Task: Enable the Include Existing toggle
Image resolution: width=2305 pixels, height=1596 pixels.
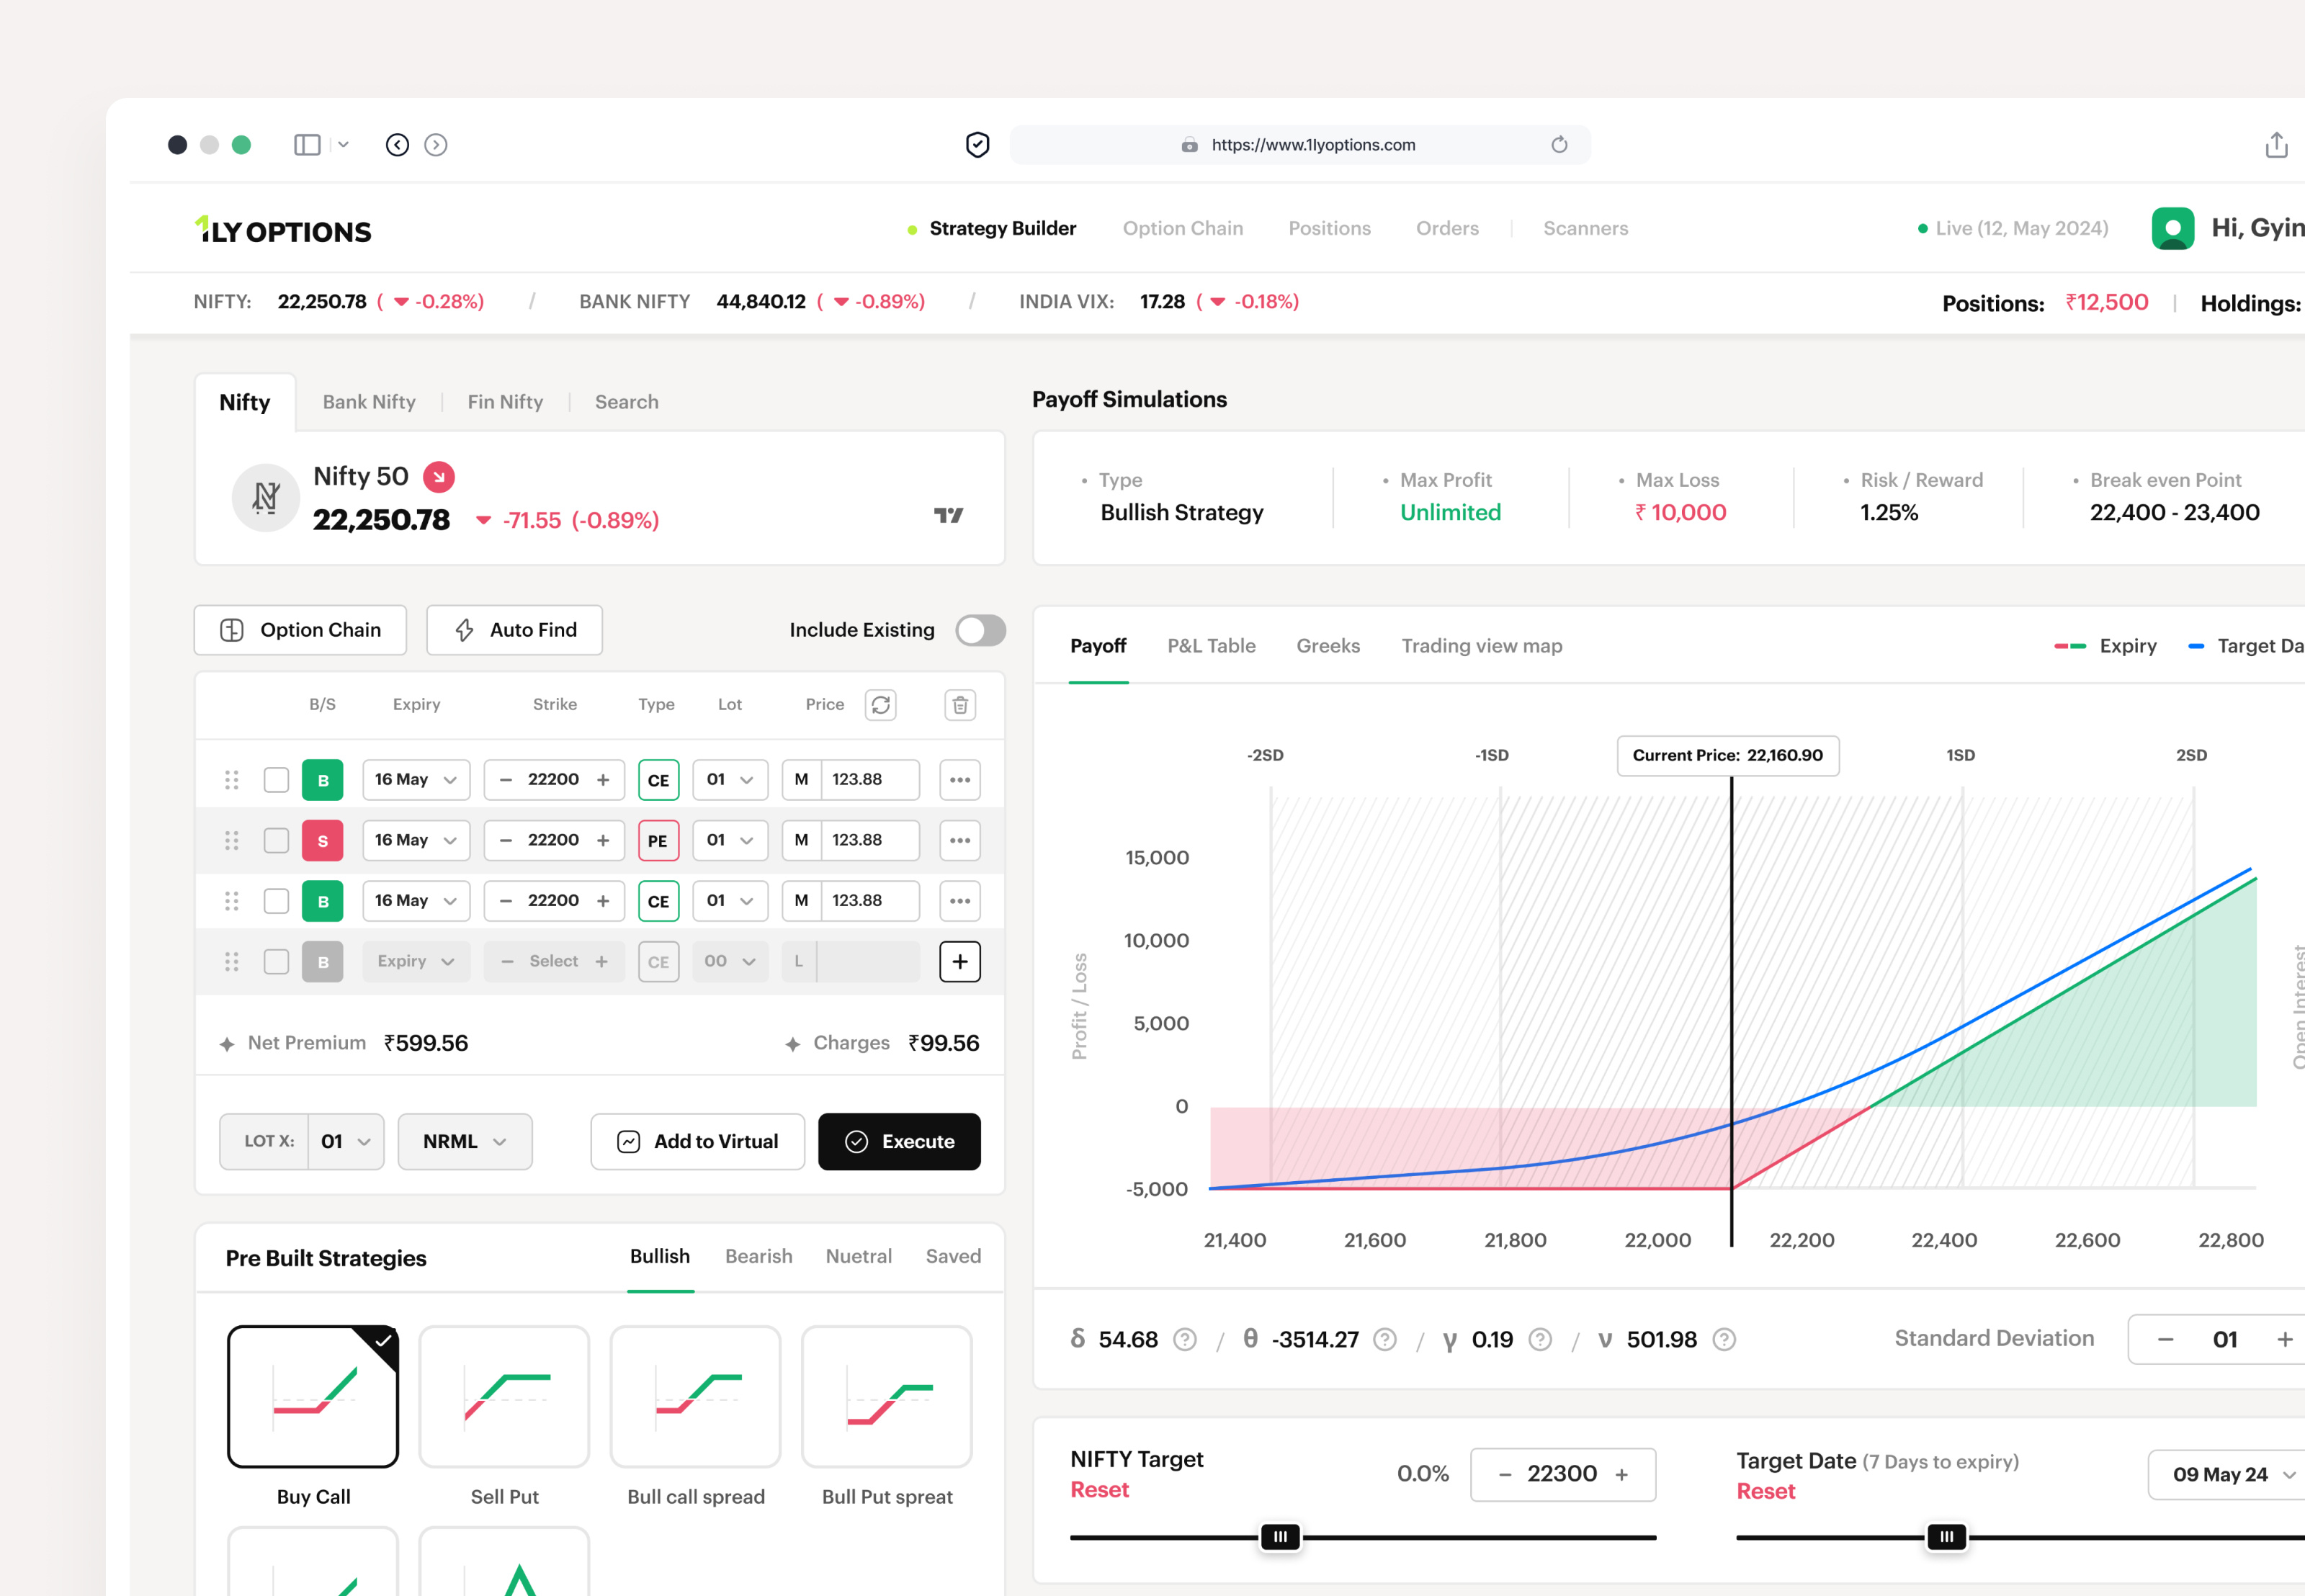Action: pyautogui.click(x=978, y=630)
